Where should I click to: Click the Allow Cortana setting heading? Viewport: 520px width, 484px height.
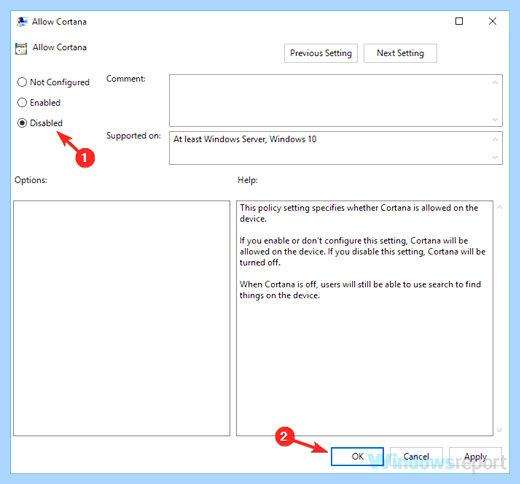tap(59, 47)
